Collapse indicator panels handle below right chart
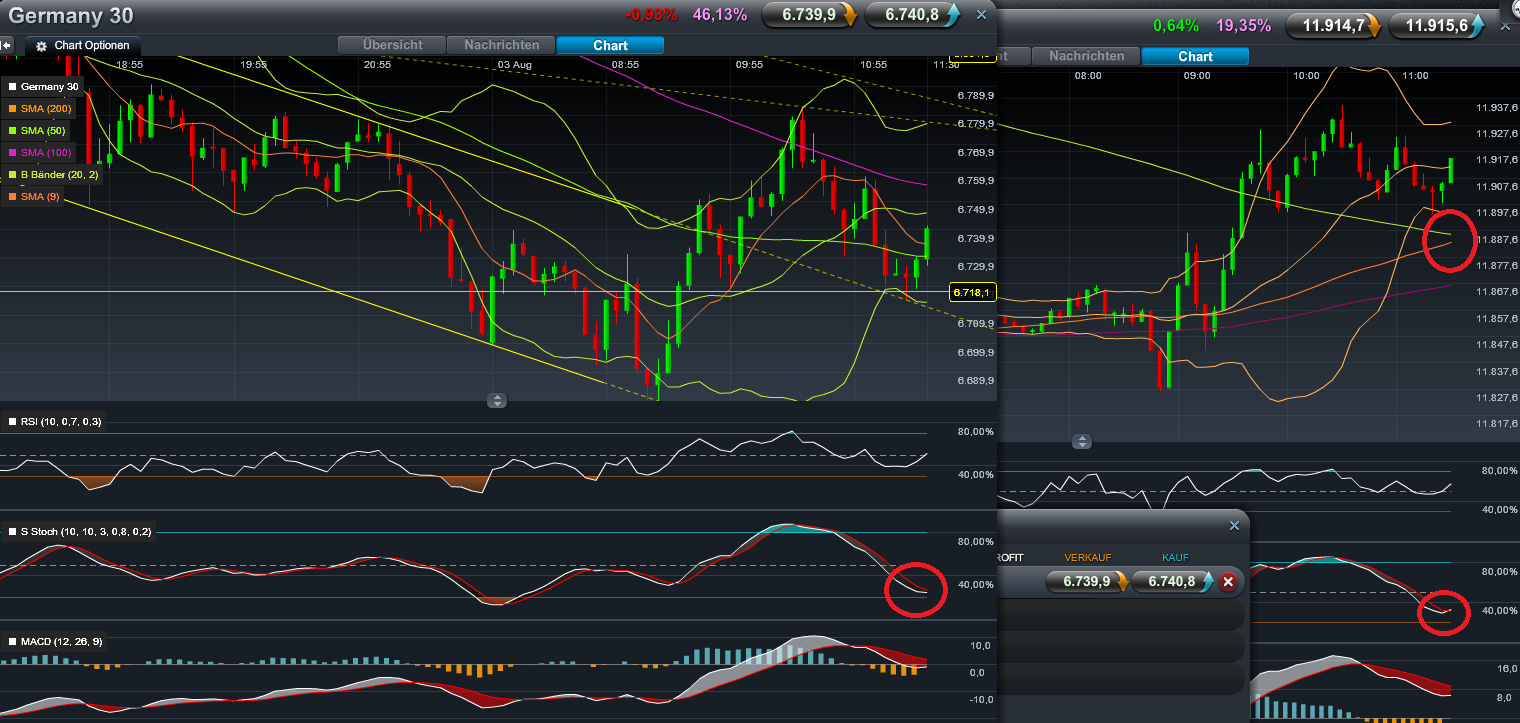The width and height of the screenshot is (1520, 723). coord(1081,441)
